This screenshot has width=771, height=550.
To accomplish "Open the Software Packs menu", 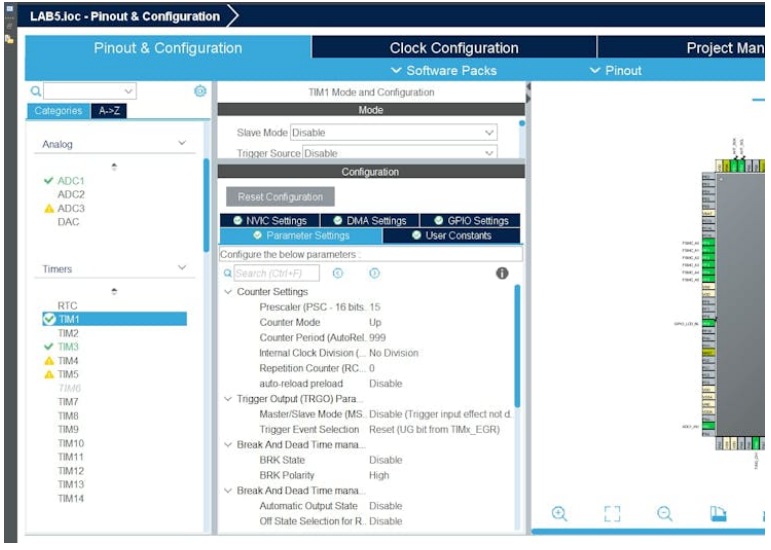I will tap(443, 71).
